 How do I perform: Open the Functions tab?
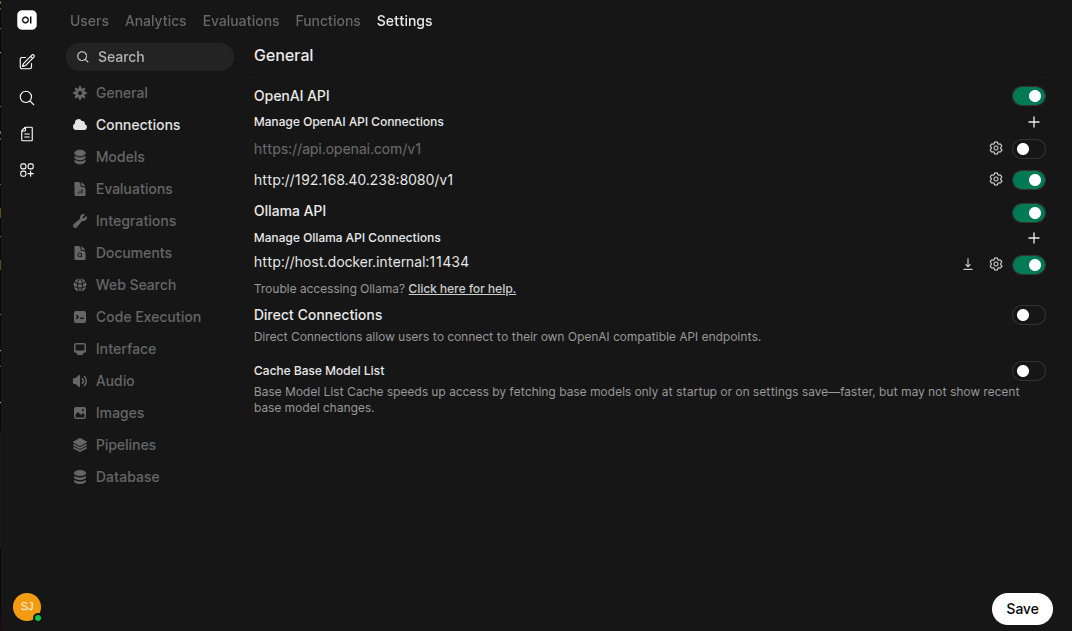pos(327,21)
